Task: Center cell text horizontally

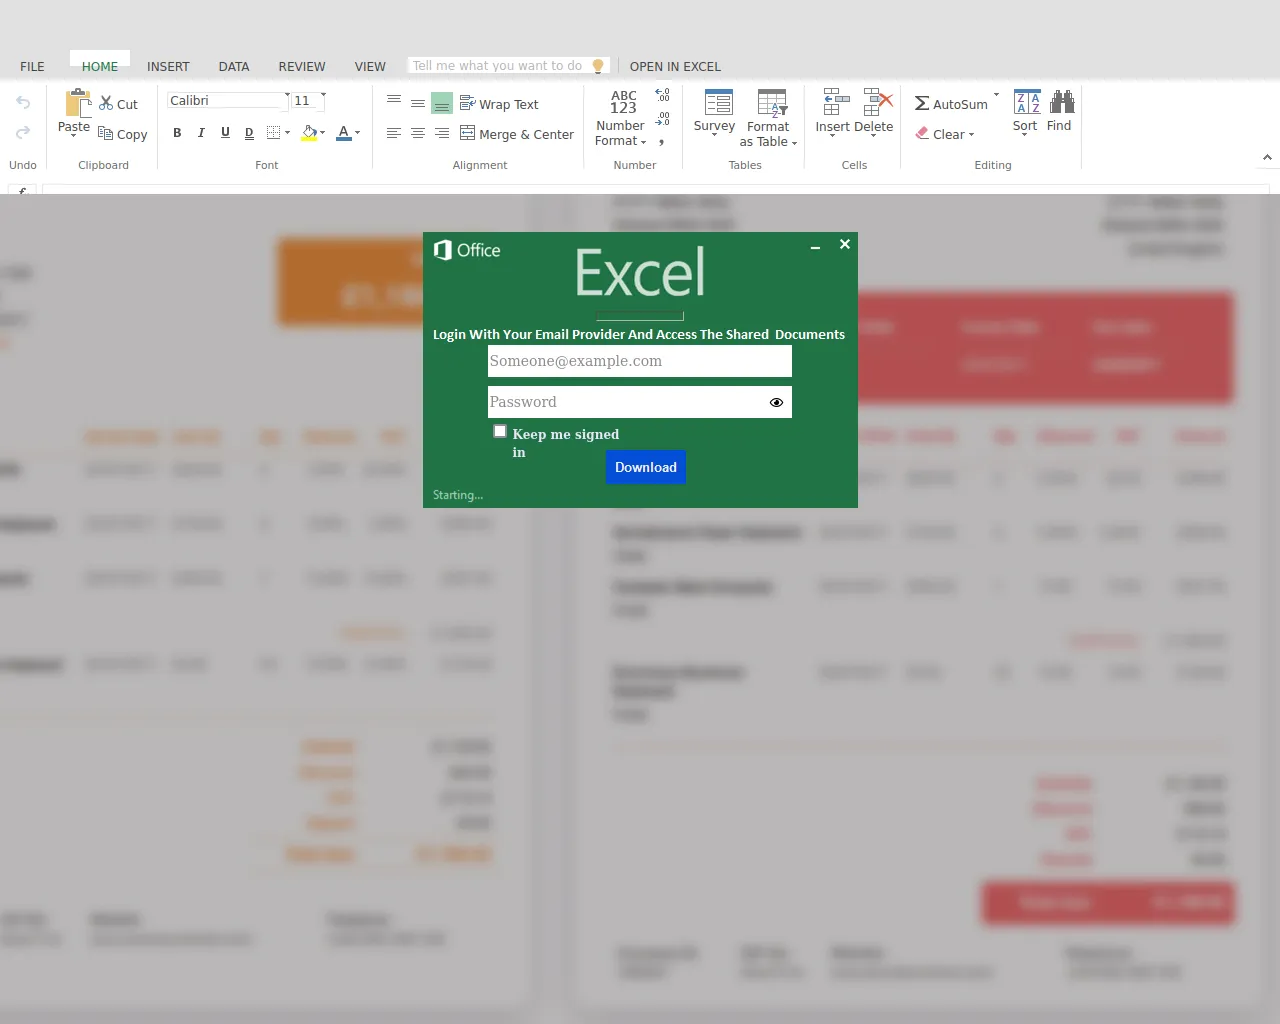Action: [418, 133]
